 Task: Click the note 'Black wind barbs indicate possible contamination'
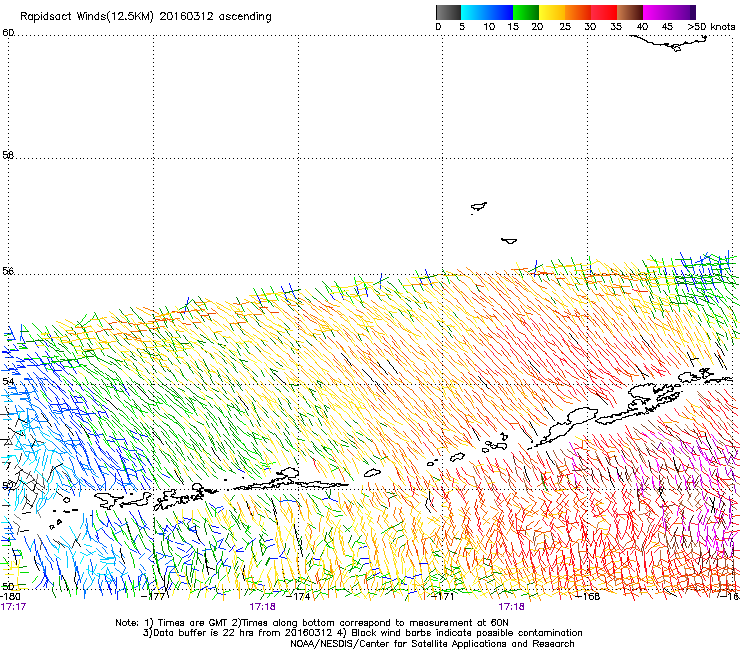tap(467, 633)
